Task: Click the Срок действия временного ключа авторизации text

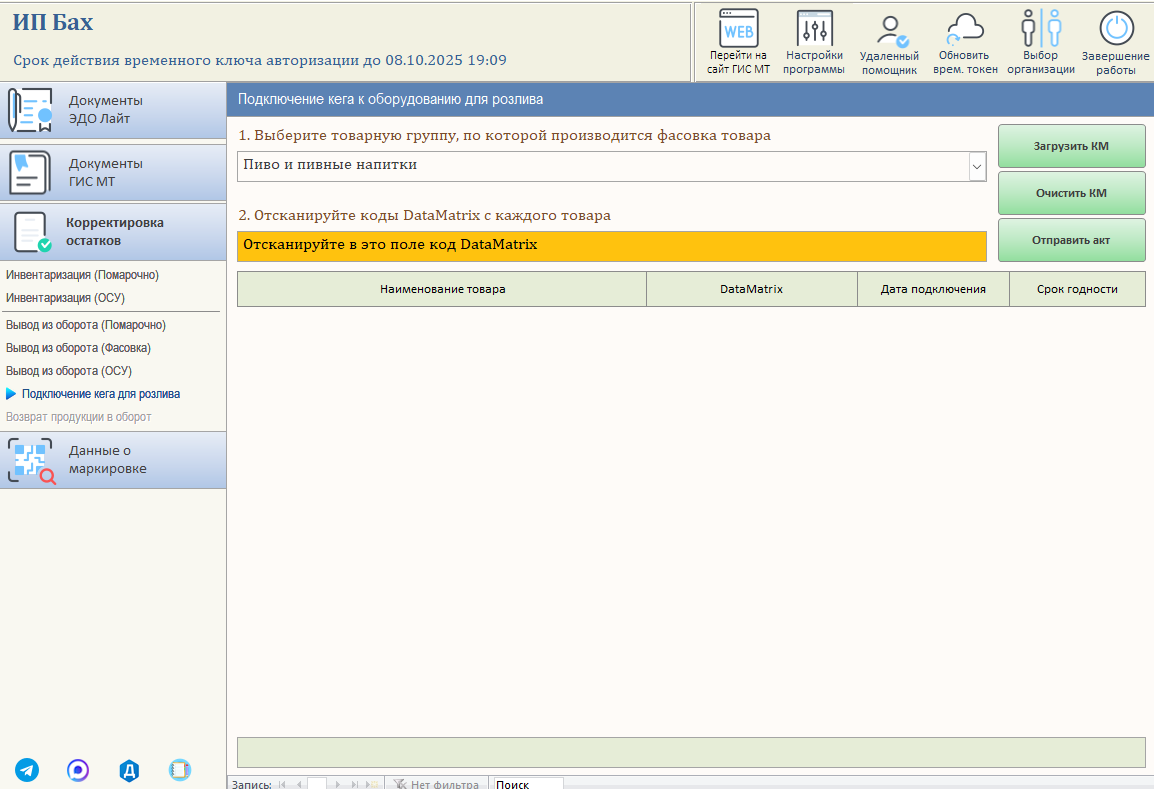Action: [x=260, y=60]
